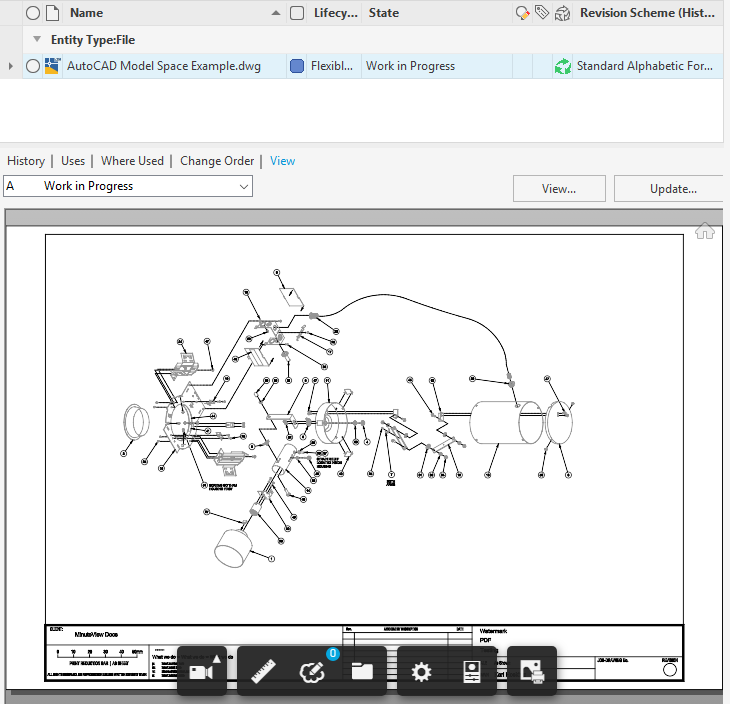Switch to the Uses tab
The width and height of the screenshot is (730, 704).
pos(73,161)
